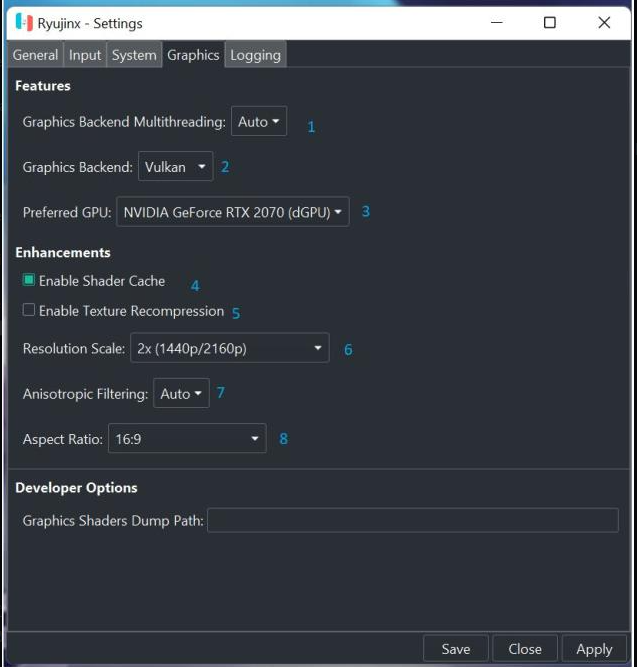
Task: Switch to the General tab
Action: (35, 55)
